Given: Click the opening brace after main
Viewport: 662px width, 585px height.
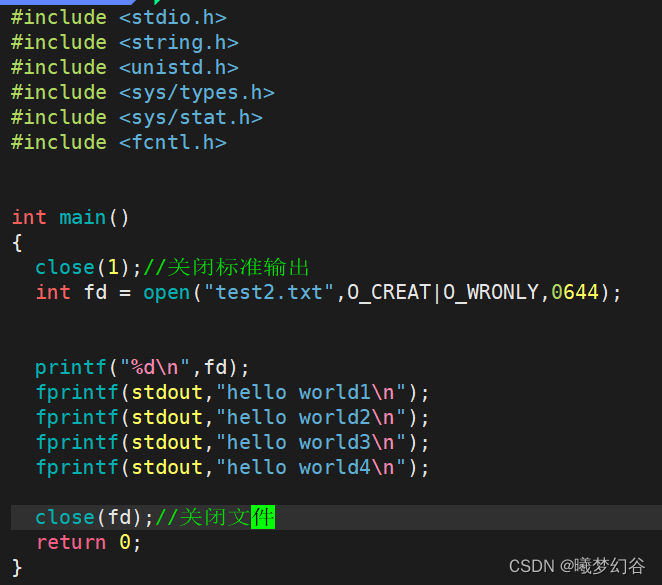Looking at the screenshot, I should click(17, 243).
